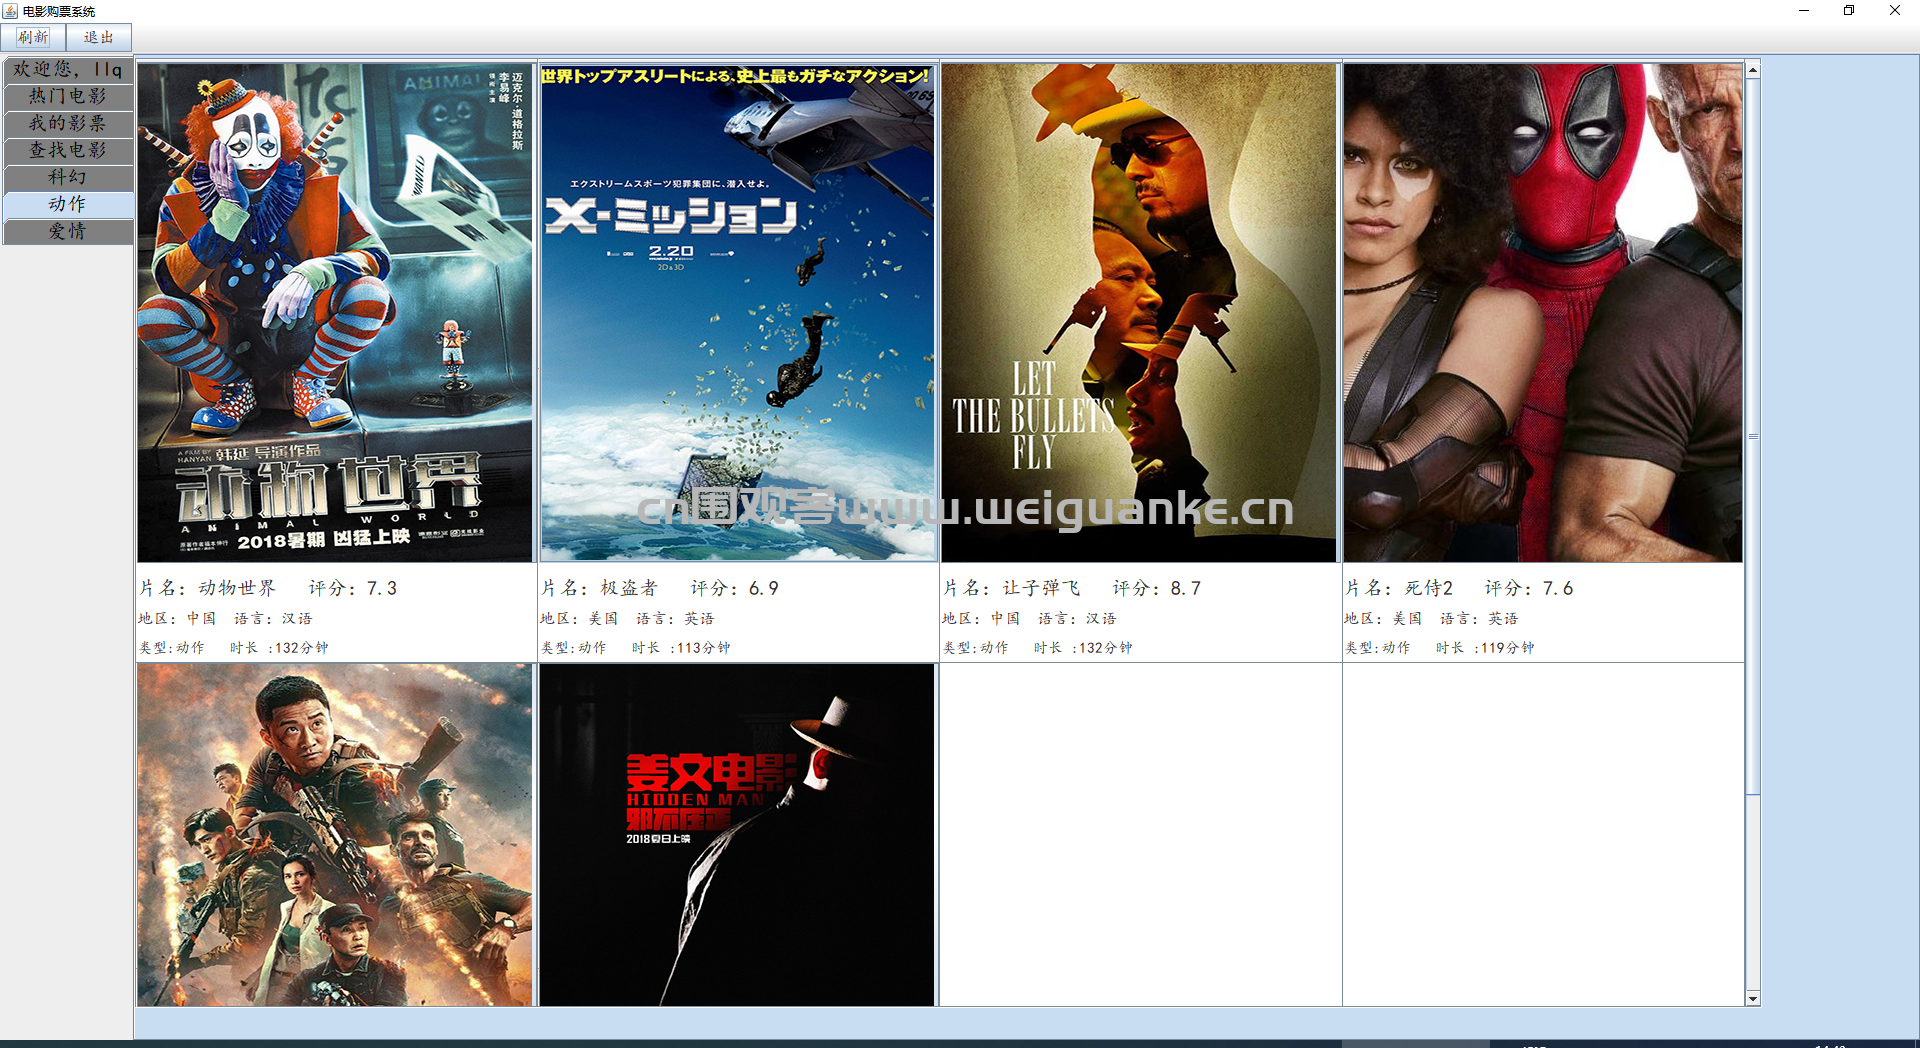Click the 刷新 refresh button

(33, 37)
